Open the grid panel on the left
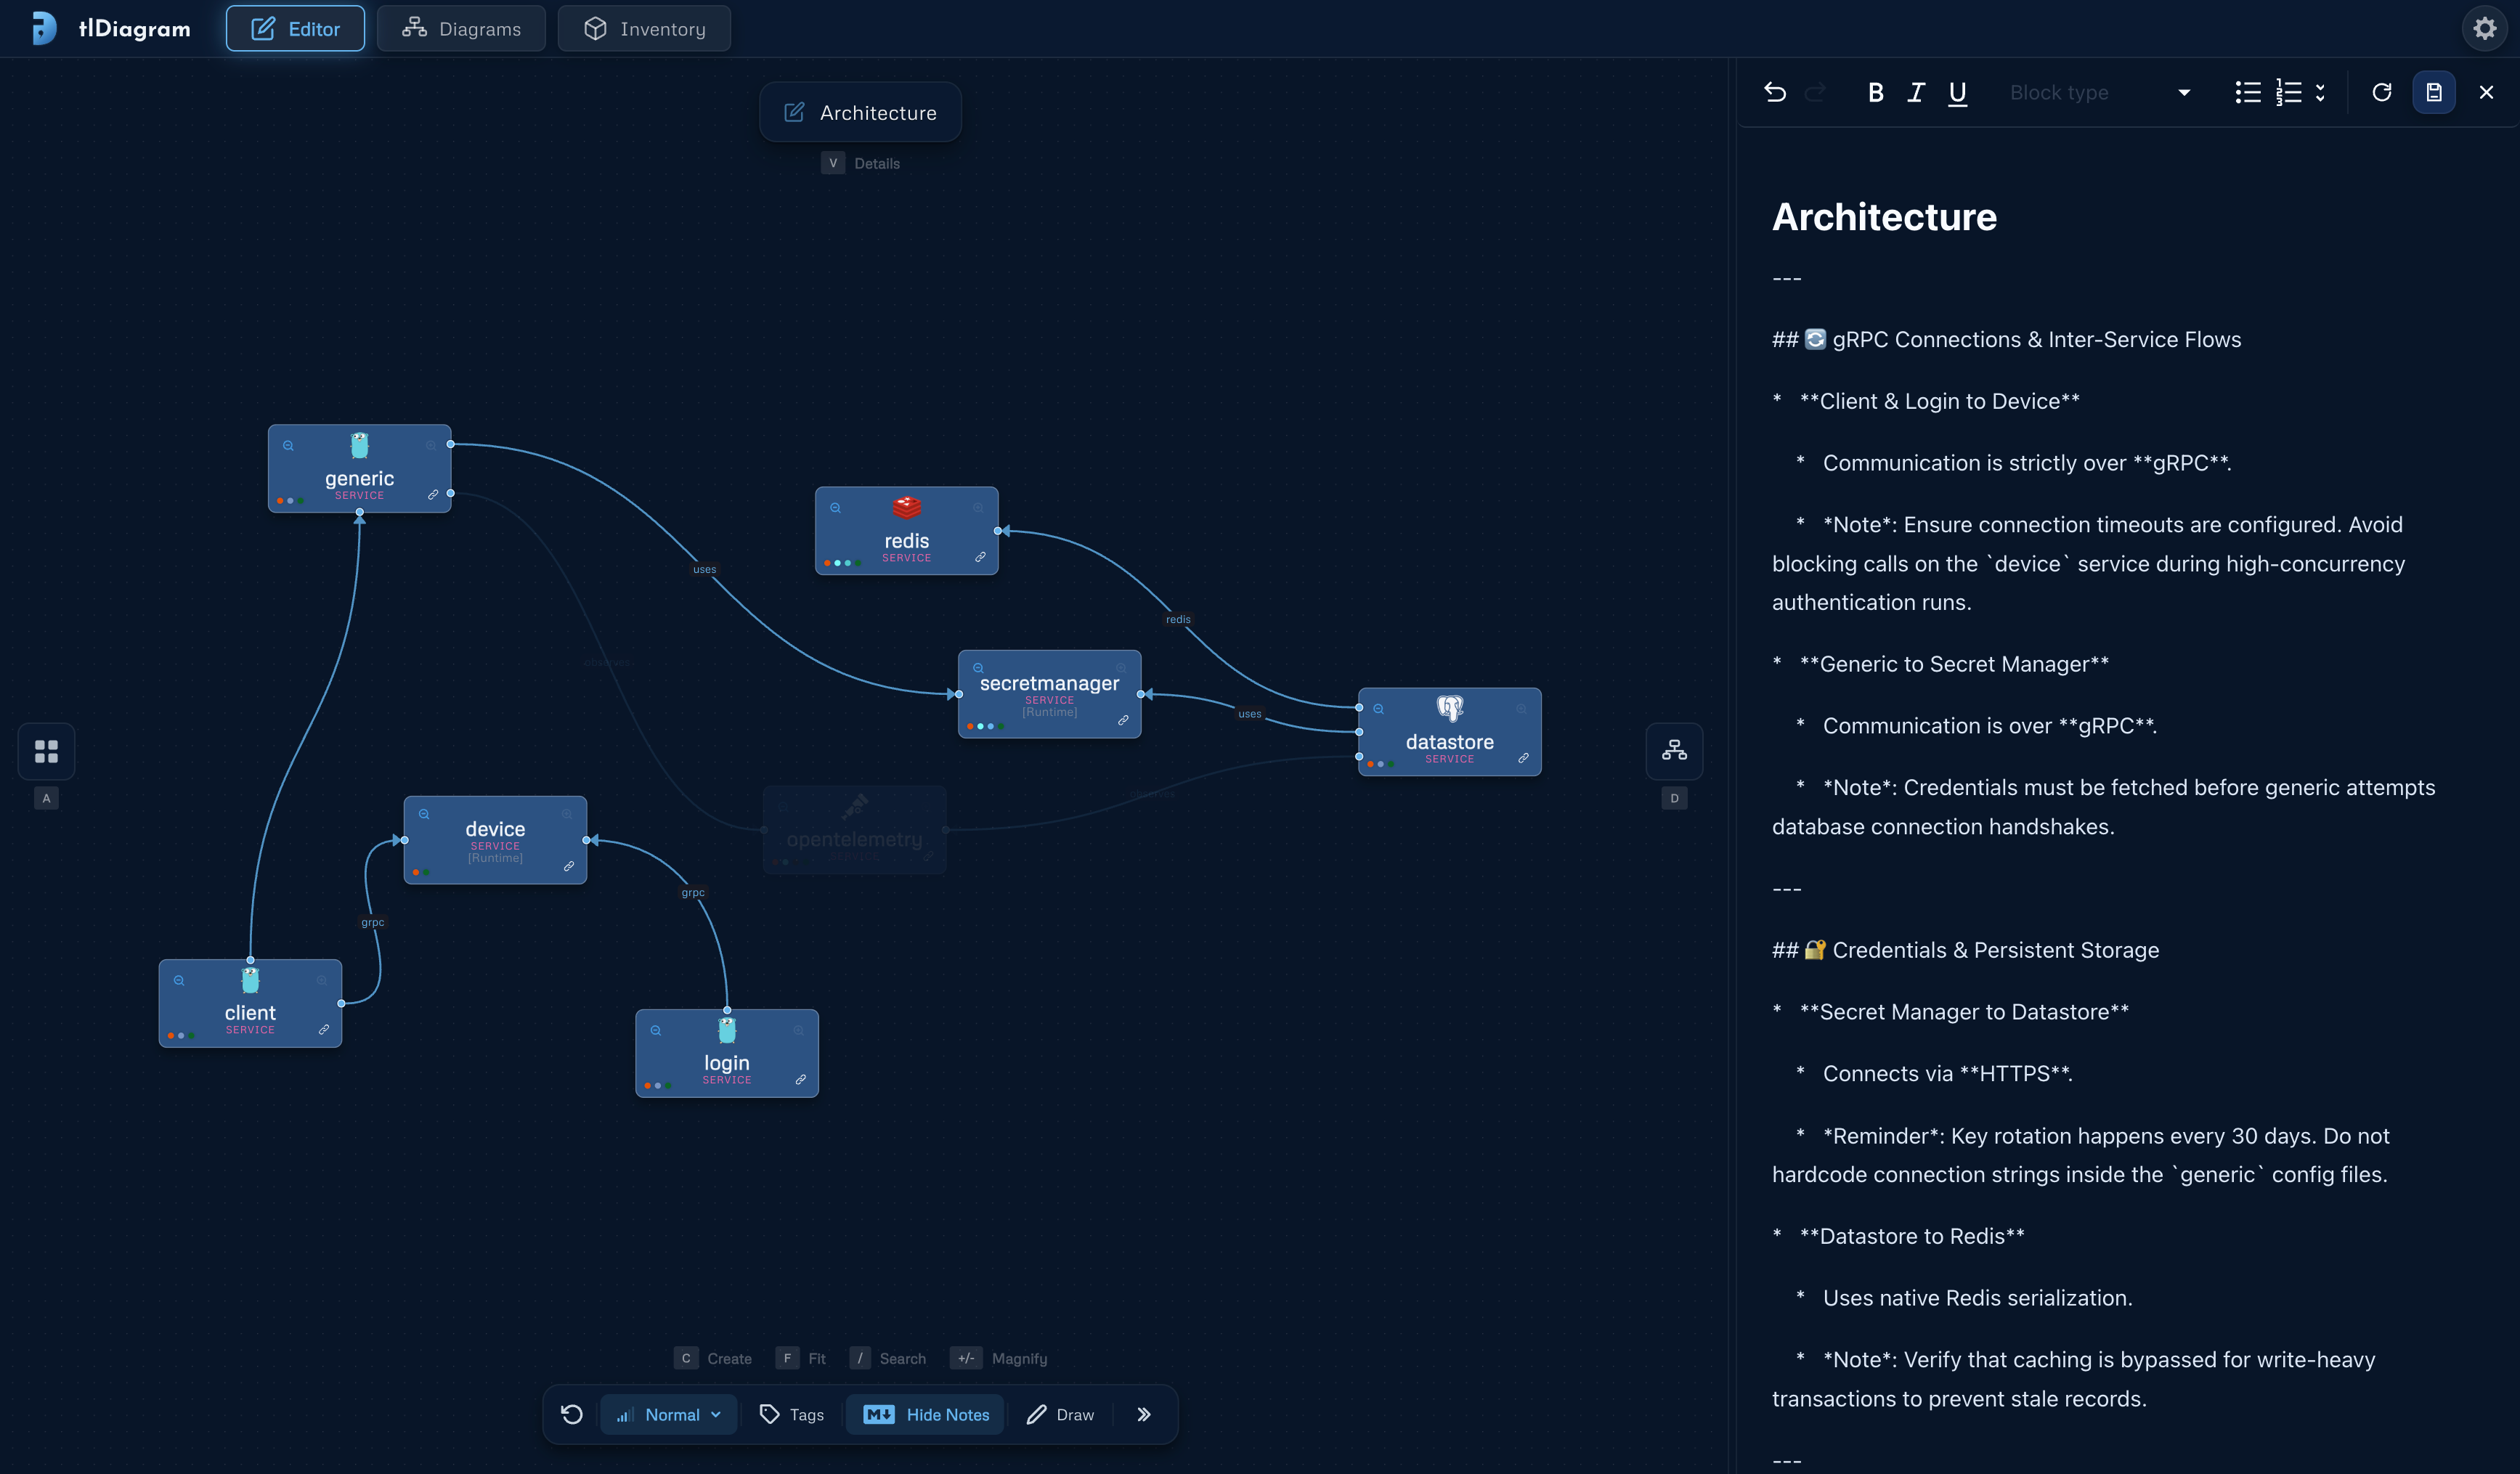This screenshot has width=2520, height=1474. [x=46, y=751]
